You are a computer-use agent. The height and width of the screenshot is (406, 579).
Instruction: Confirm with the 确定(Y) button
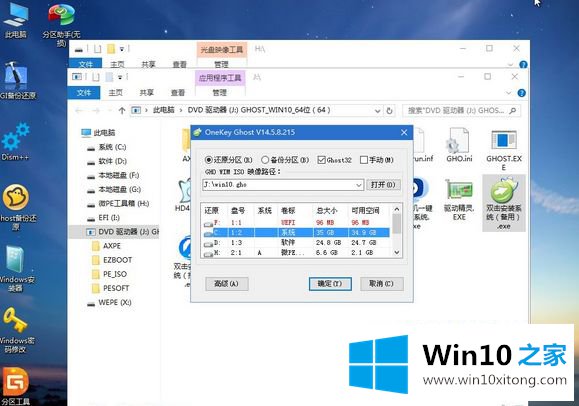click(x=330, y=284)
